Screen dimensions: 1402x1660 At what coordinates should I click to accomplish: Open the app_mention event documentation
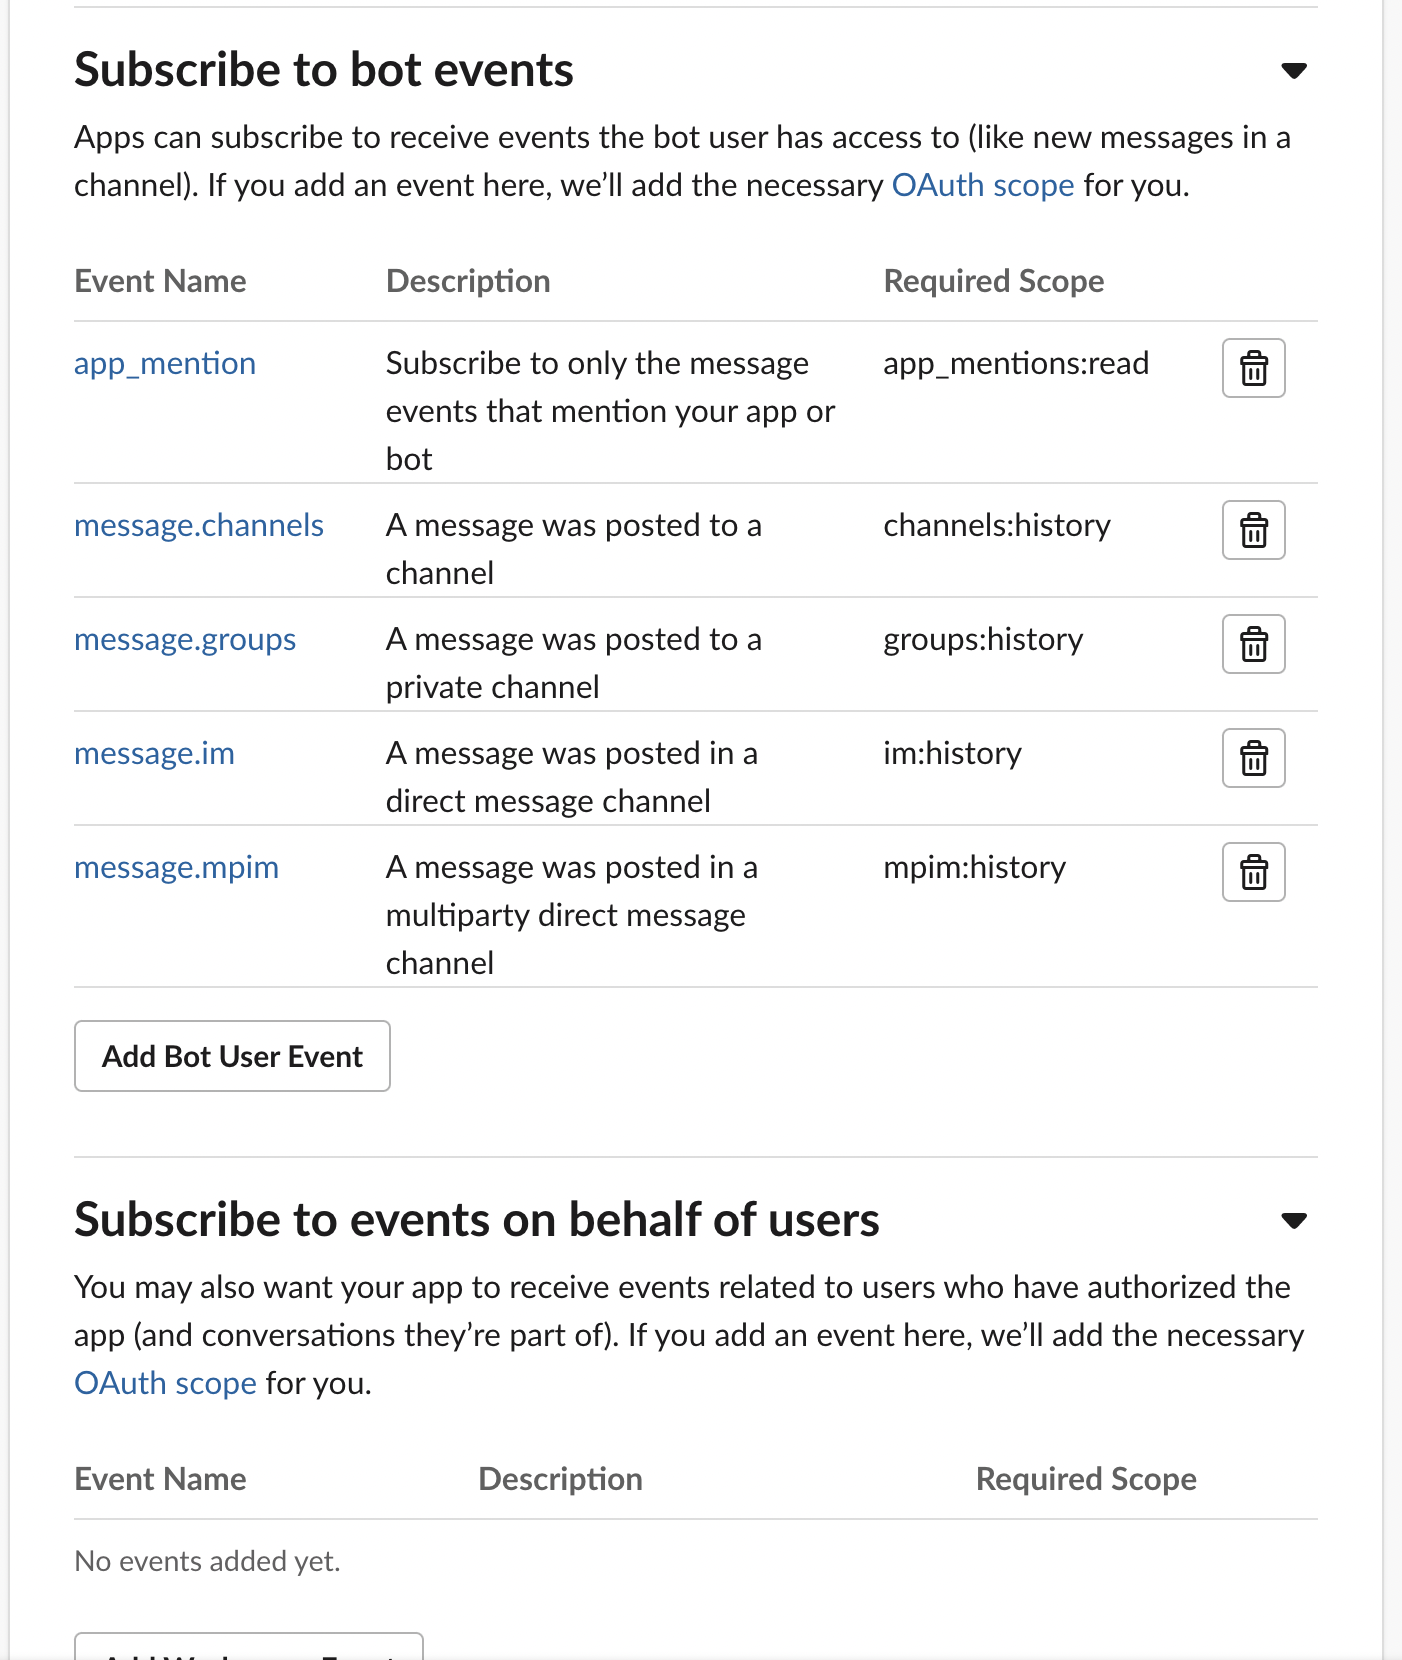(165, 364)
